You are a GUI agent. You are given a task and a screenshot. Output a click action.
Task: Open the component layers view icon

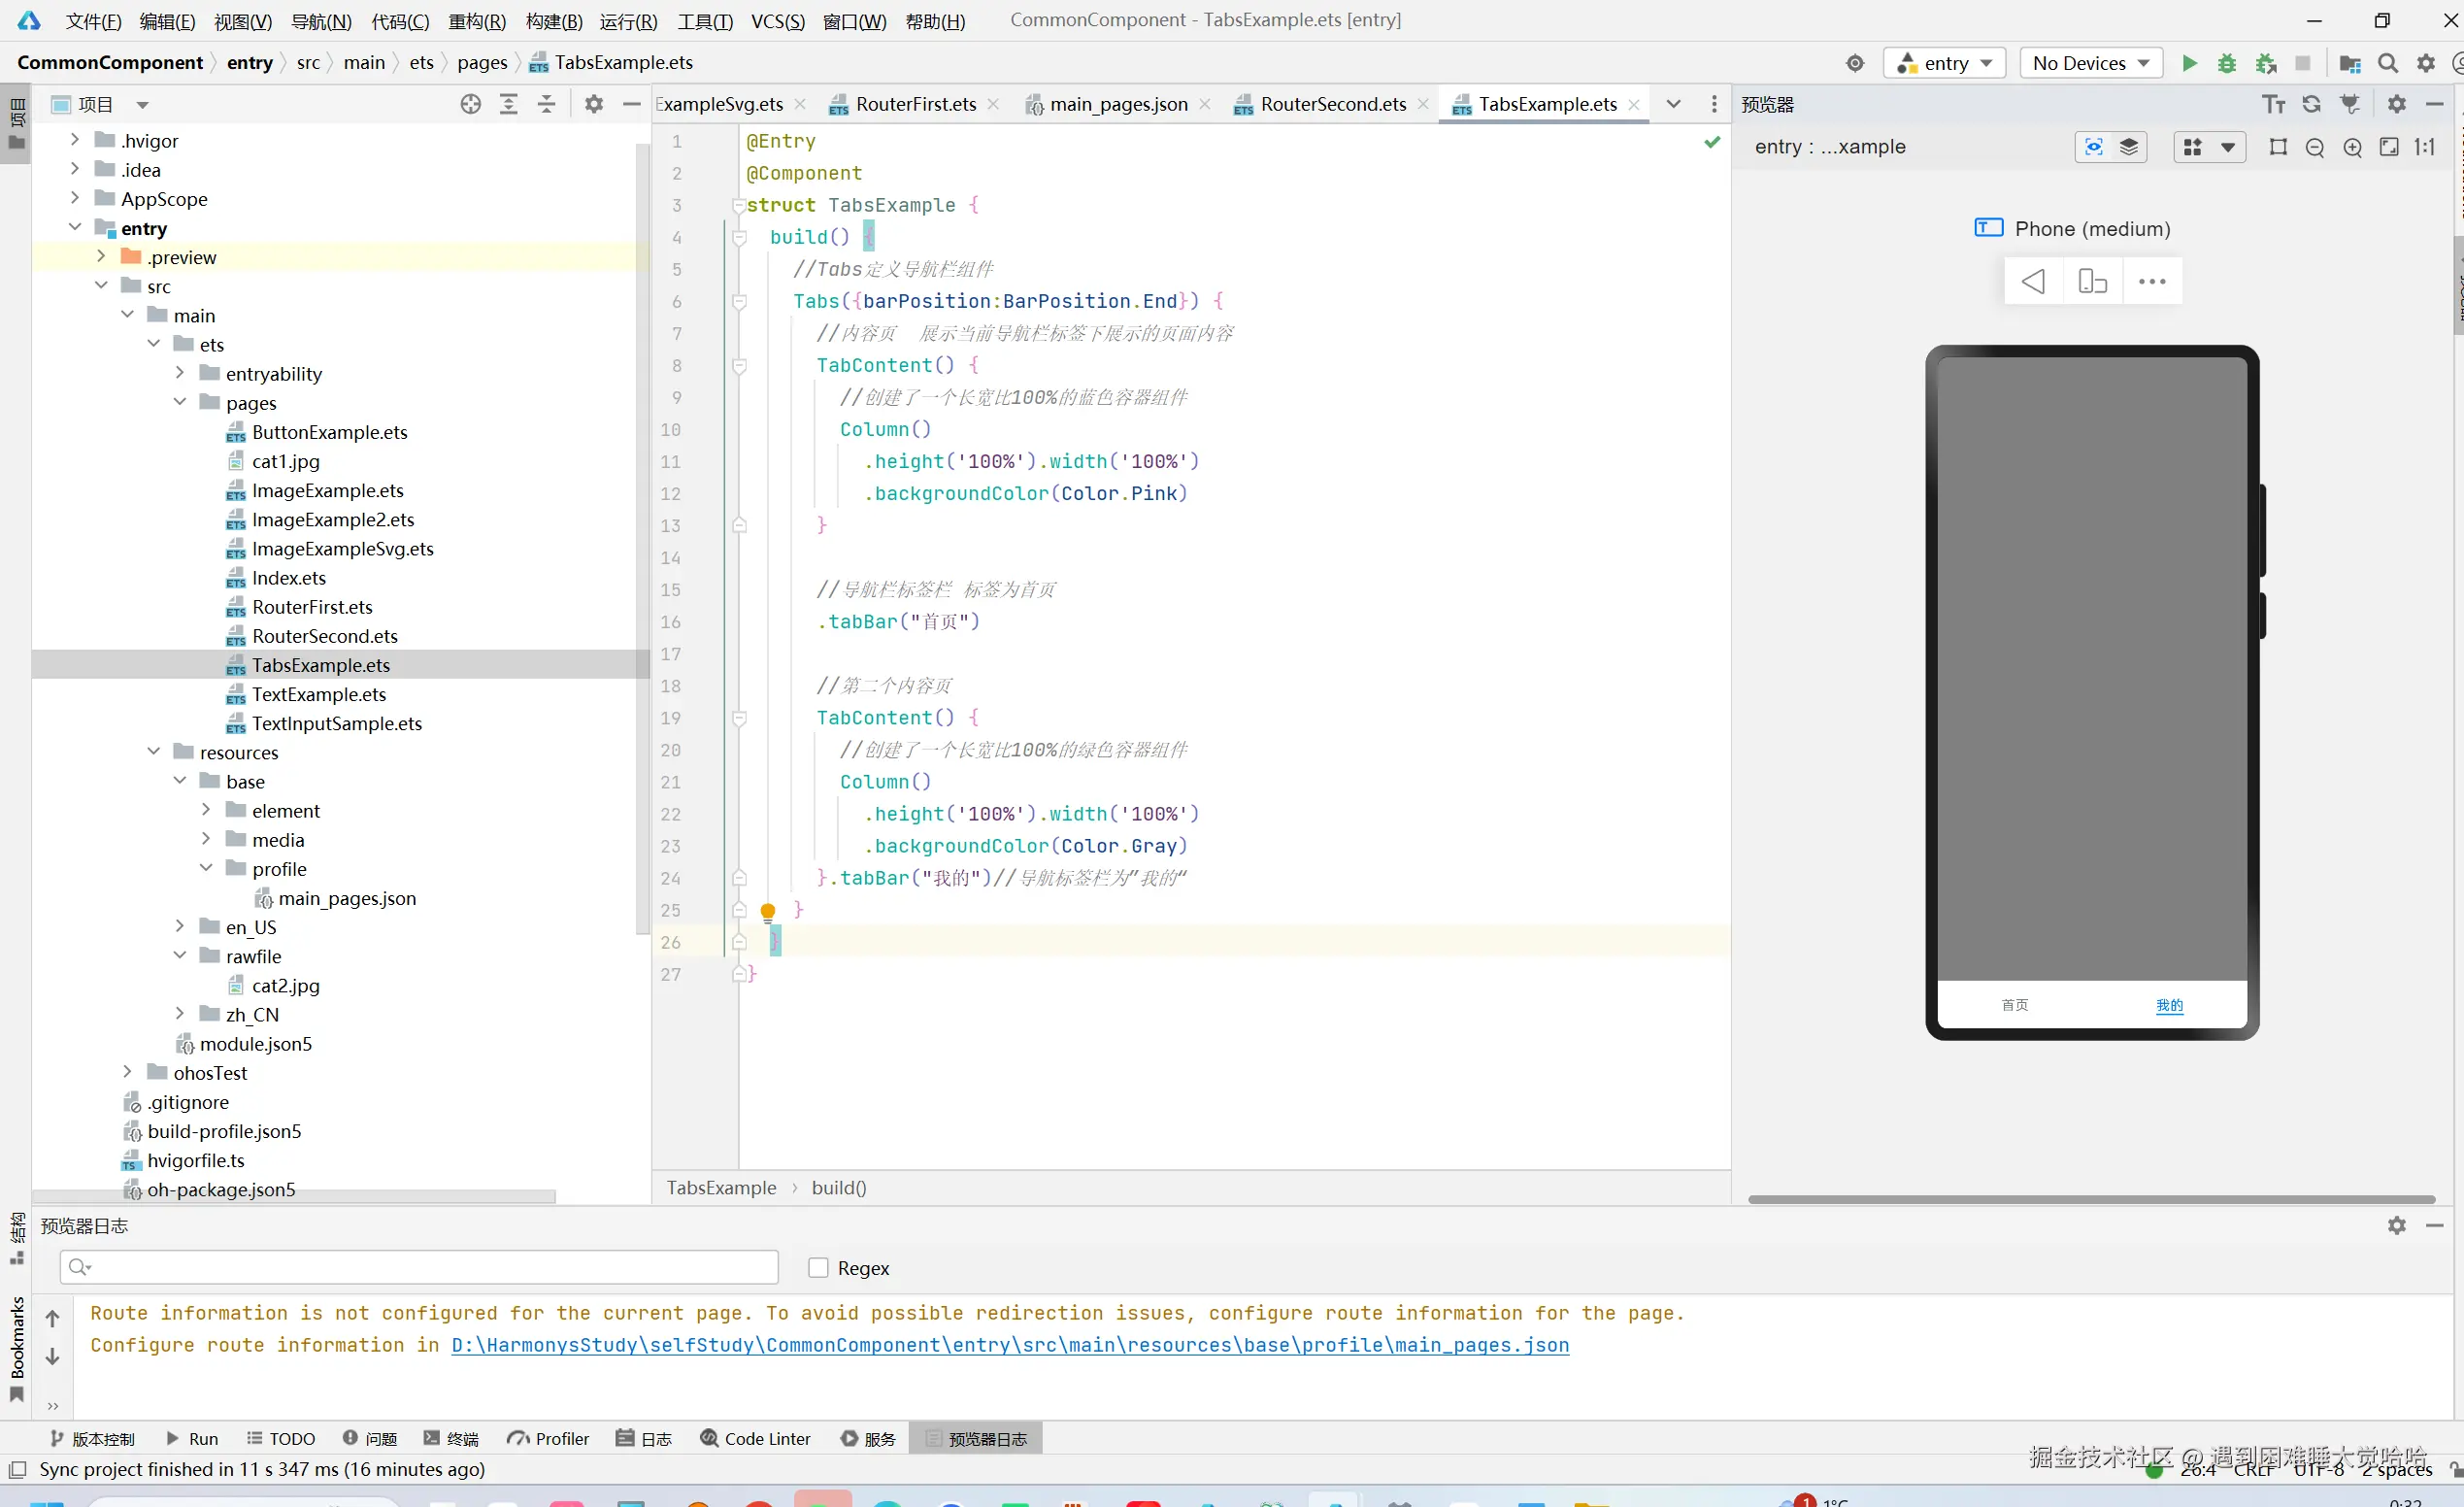(x=2129, y=147)
